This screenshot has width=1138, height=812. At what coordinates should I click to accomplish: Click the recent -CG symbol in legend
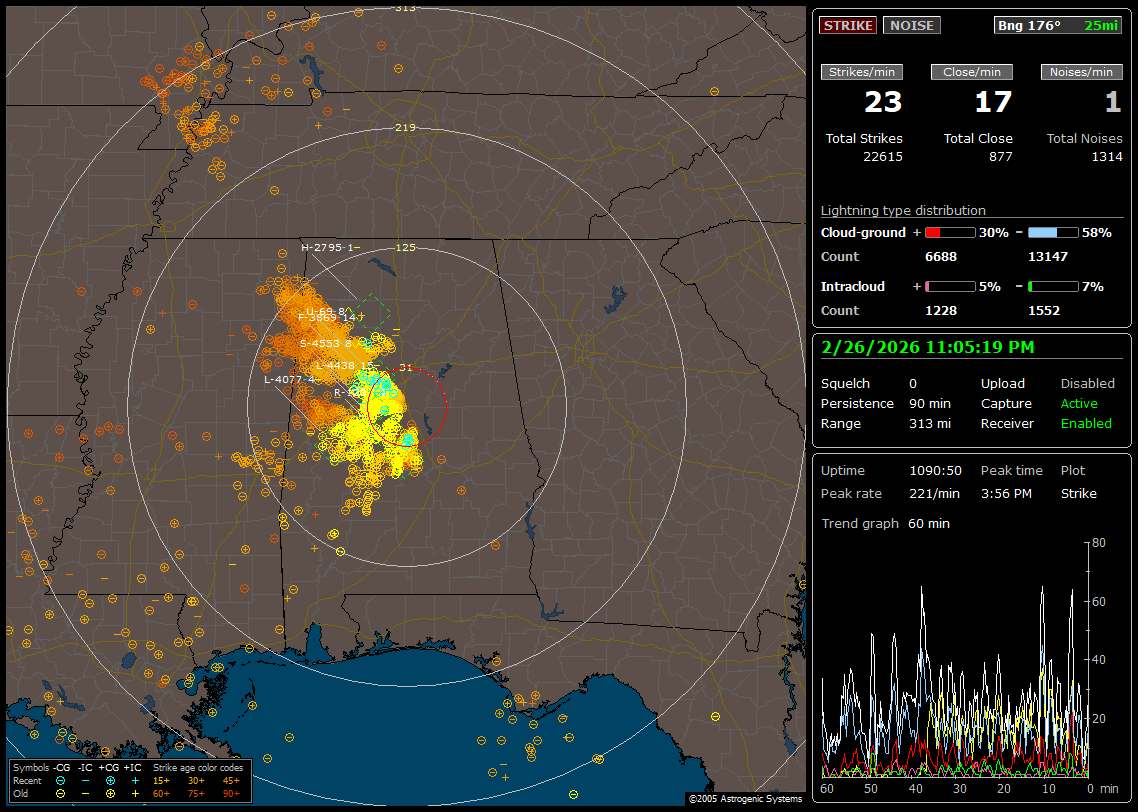(x=61, y=780)
